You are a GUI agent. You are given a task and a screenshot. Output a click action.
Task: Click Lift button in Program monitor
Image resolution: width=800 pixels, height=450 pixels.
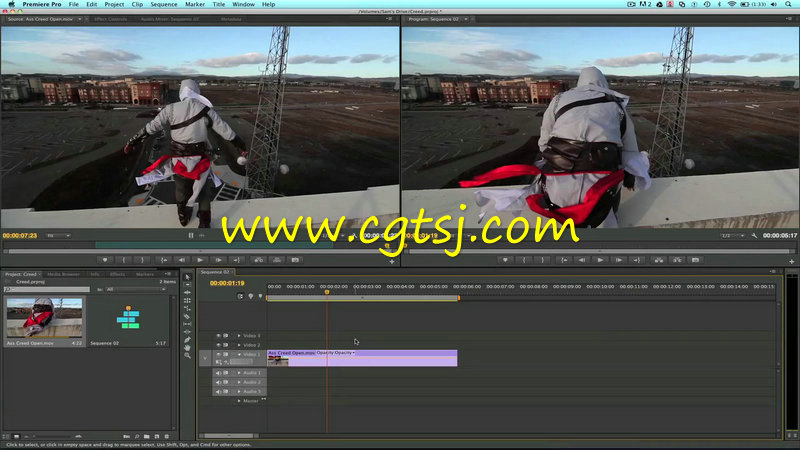659,260
